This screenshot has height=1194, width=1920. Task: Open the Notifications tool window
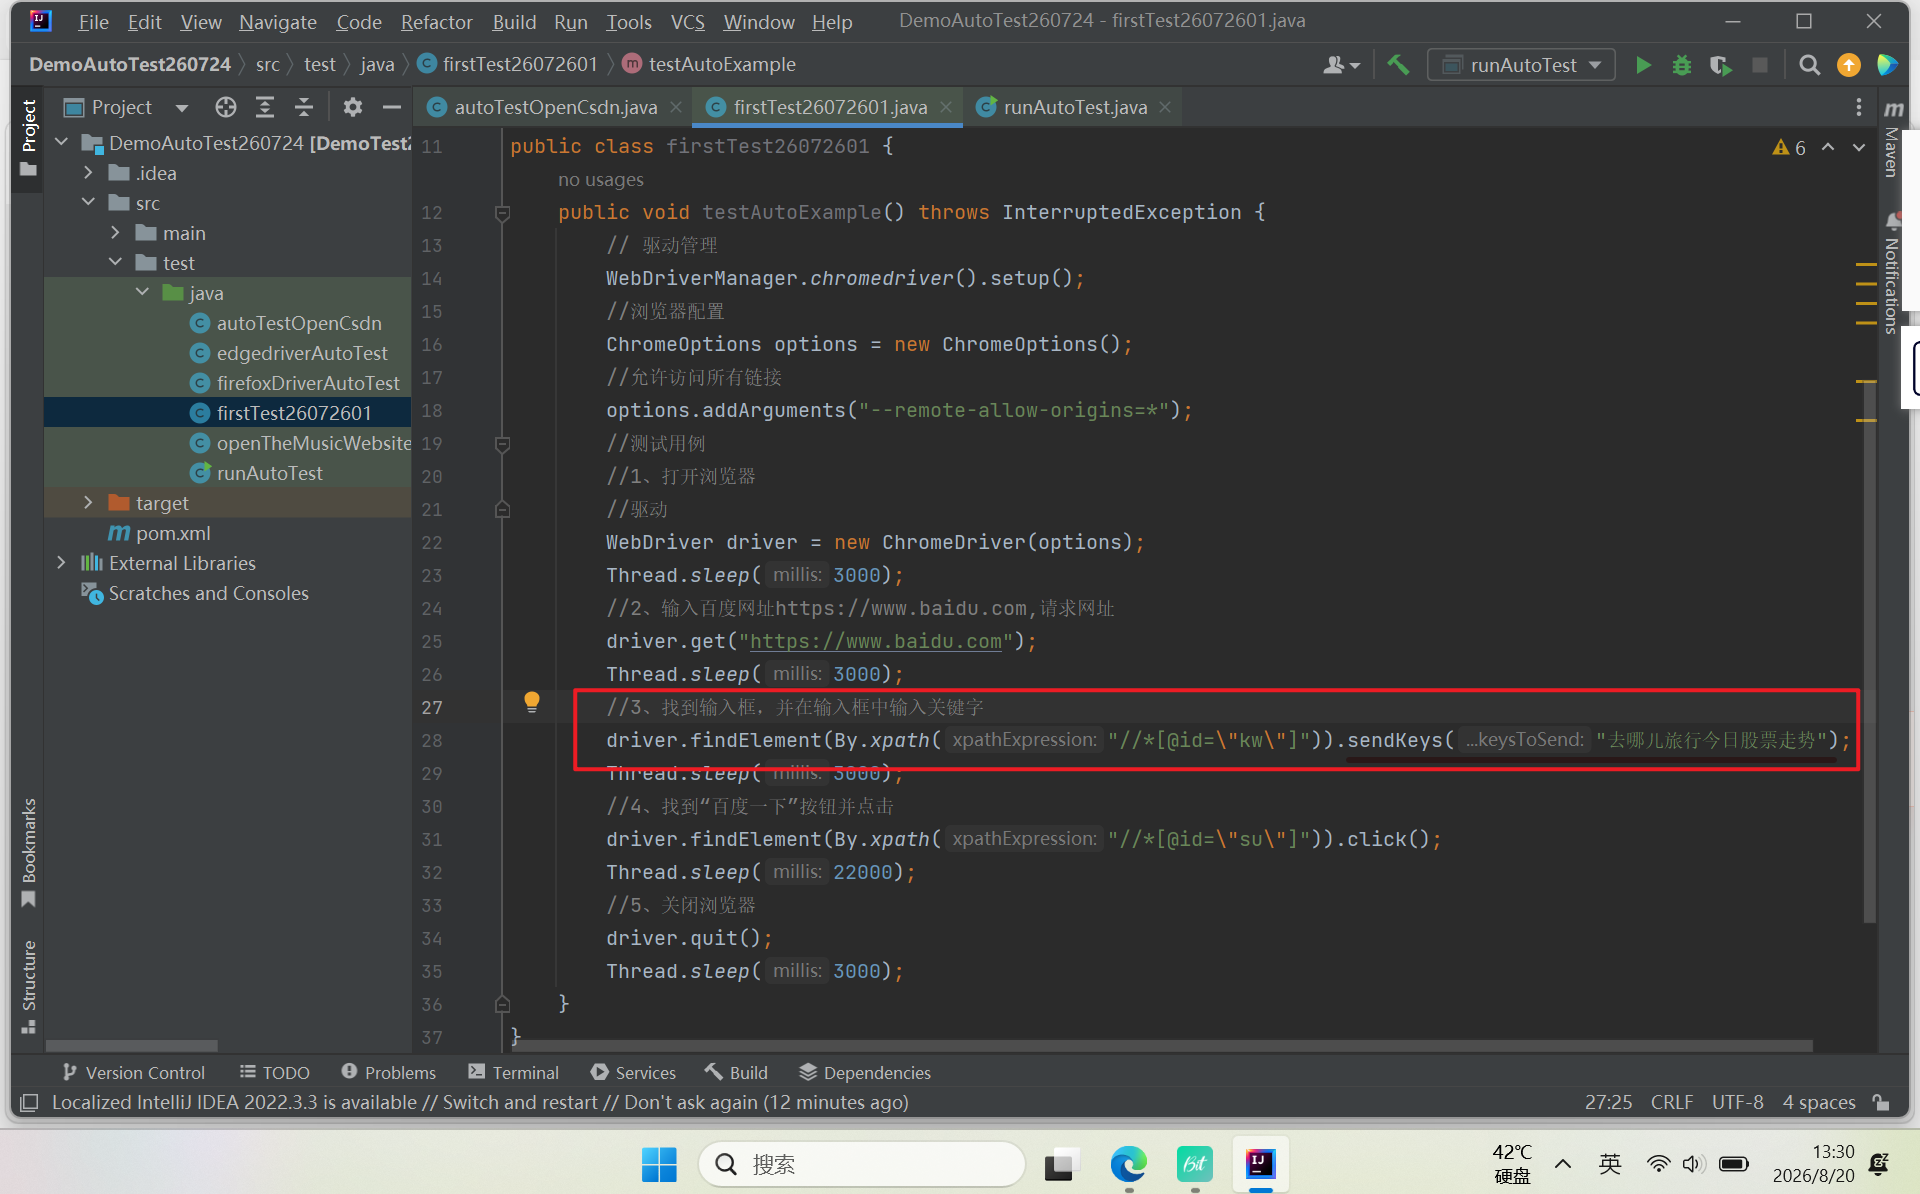coord(1892,272)
